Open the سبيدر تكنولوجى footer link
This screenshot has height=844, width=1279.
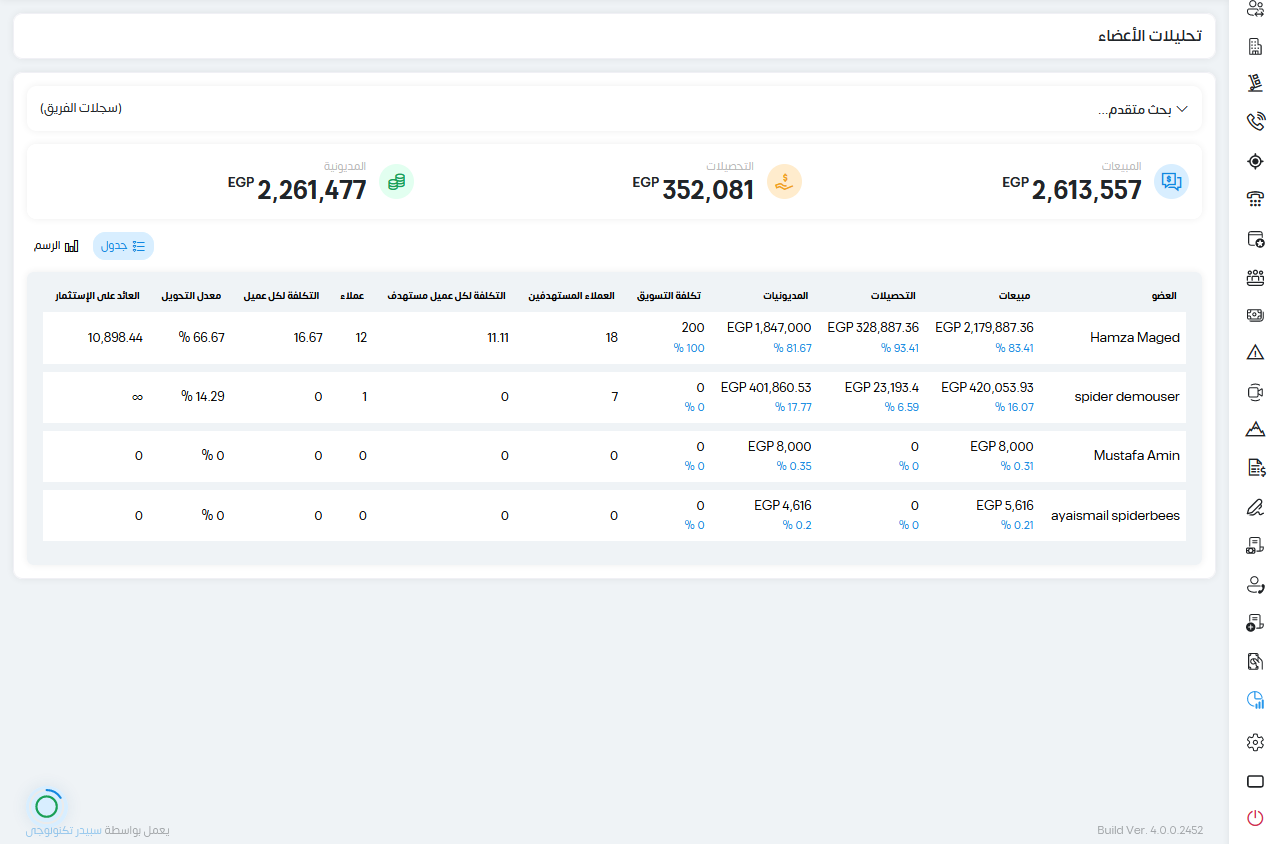(x=63, y=831)
